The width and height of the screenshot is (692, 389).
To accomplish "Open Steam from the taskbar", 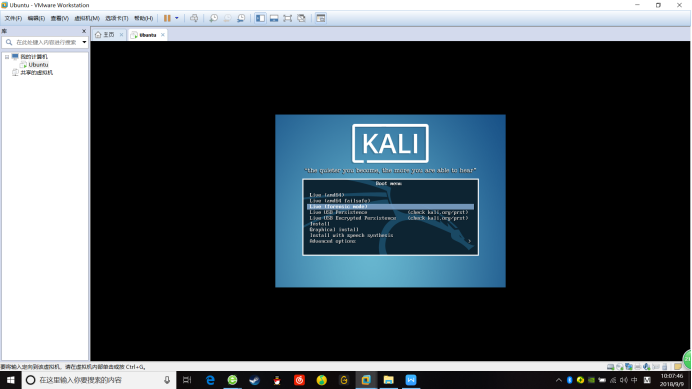I will tap(255, 380).
